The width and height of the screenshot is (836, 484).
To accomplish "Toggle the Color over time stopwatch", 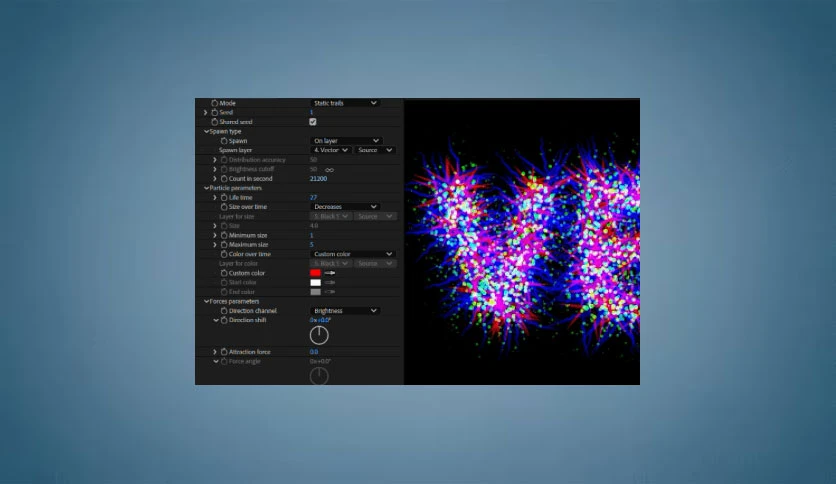I will [x=224, y=254].
